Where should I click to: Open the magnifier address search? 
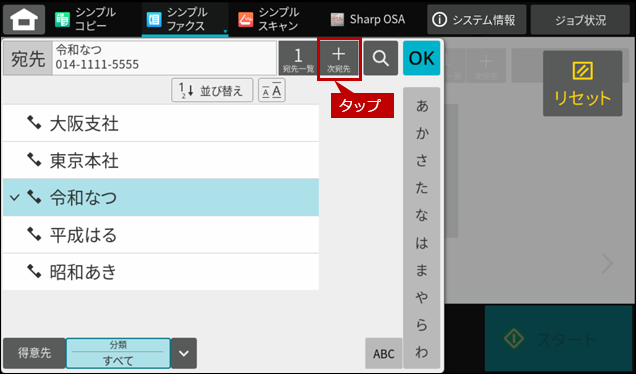380,58
